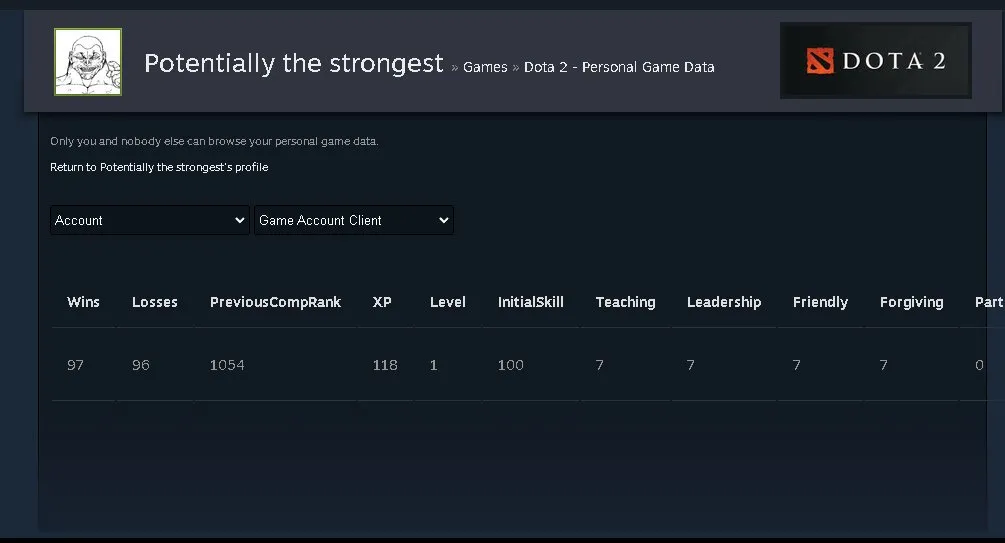This screenshot has width=1005, height=543.
Task: Select the Teaching column header
Action: coord(626,302)
